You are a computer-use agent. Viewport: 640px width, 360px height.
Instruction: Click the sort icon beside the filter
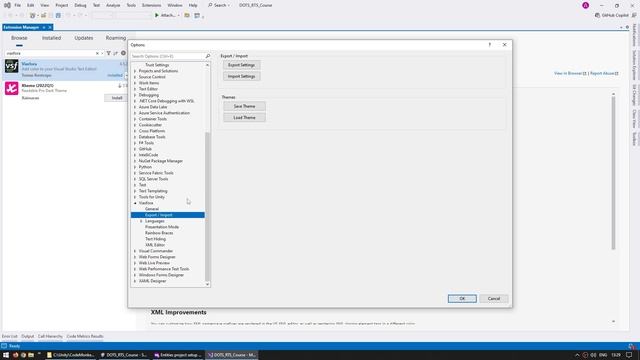[x=116, y=53]
